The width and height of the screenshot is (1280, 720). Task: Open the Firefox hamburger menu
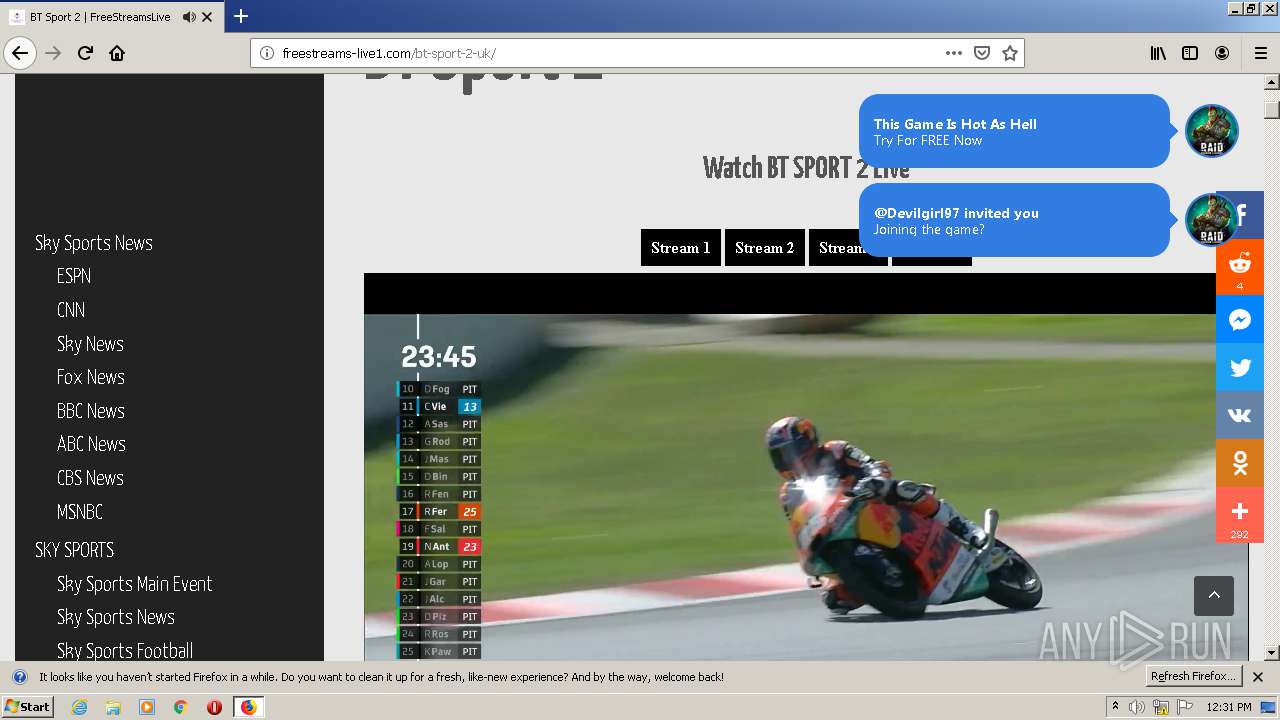point(1260,53)
